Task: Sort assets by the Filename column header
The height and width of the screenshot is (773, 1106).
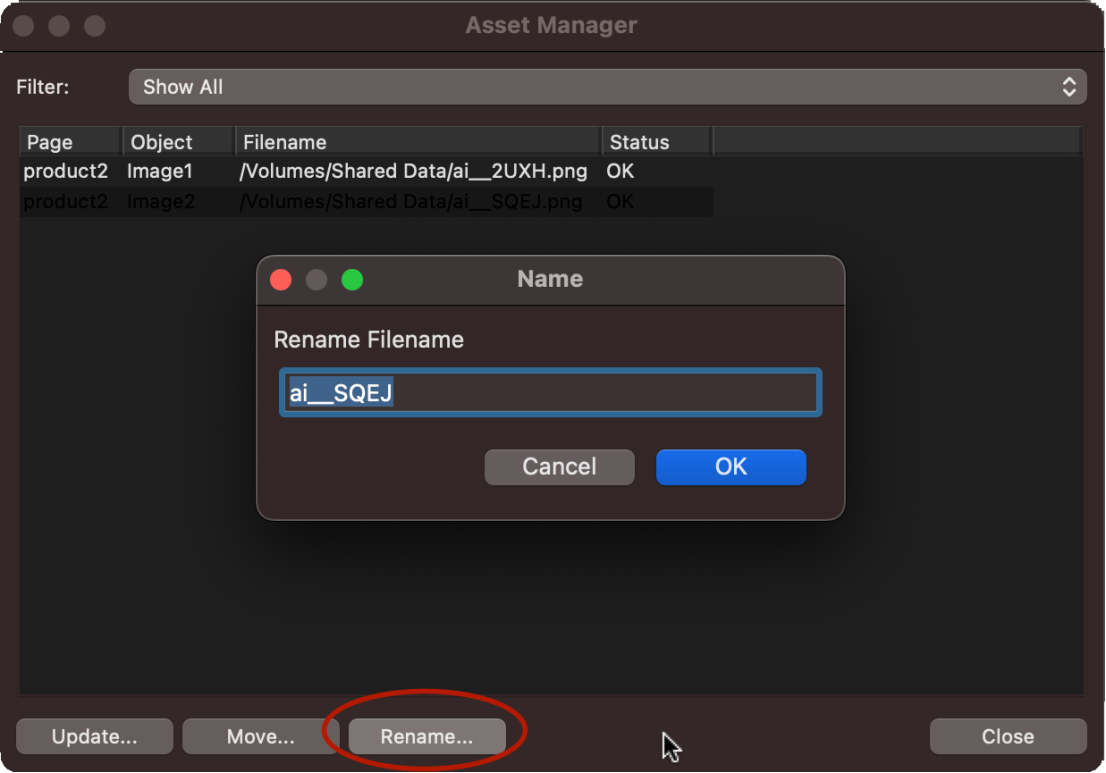Action: pos(417,142)
